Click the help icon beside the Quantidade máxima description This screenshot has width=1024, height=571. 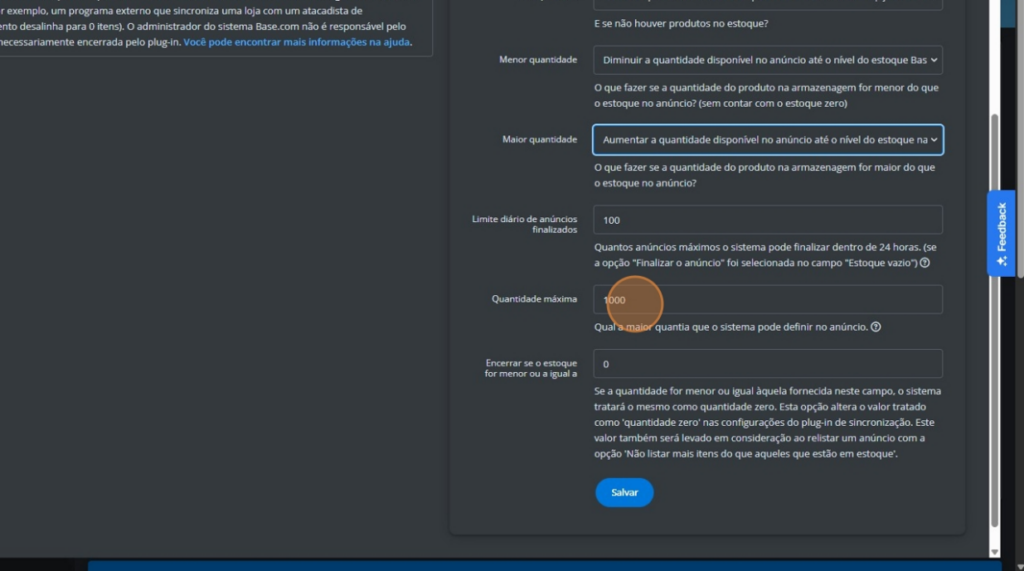pos(876,327)
